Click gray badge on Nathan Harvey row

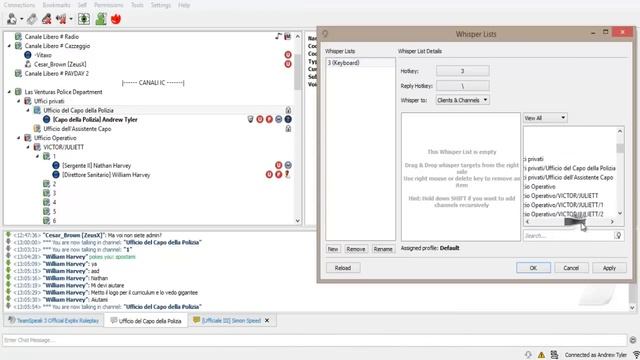(288, 165)
